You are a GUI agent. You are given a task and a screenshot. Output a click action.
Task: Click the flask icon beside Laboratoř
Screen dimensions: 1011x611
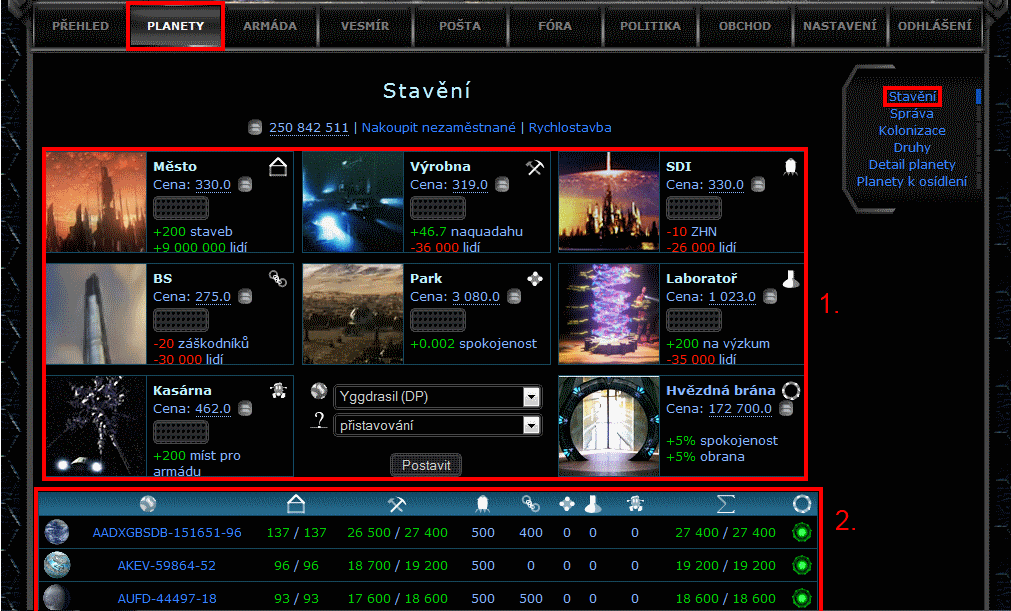point(791,280)
